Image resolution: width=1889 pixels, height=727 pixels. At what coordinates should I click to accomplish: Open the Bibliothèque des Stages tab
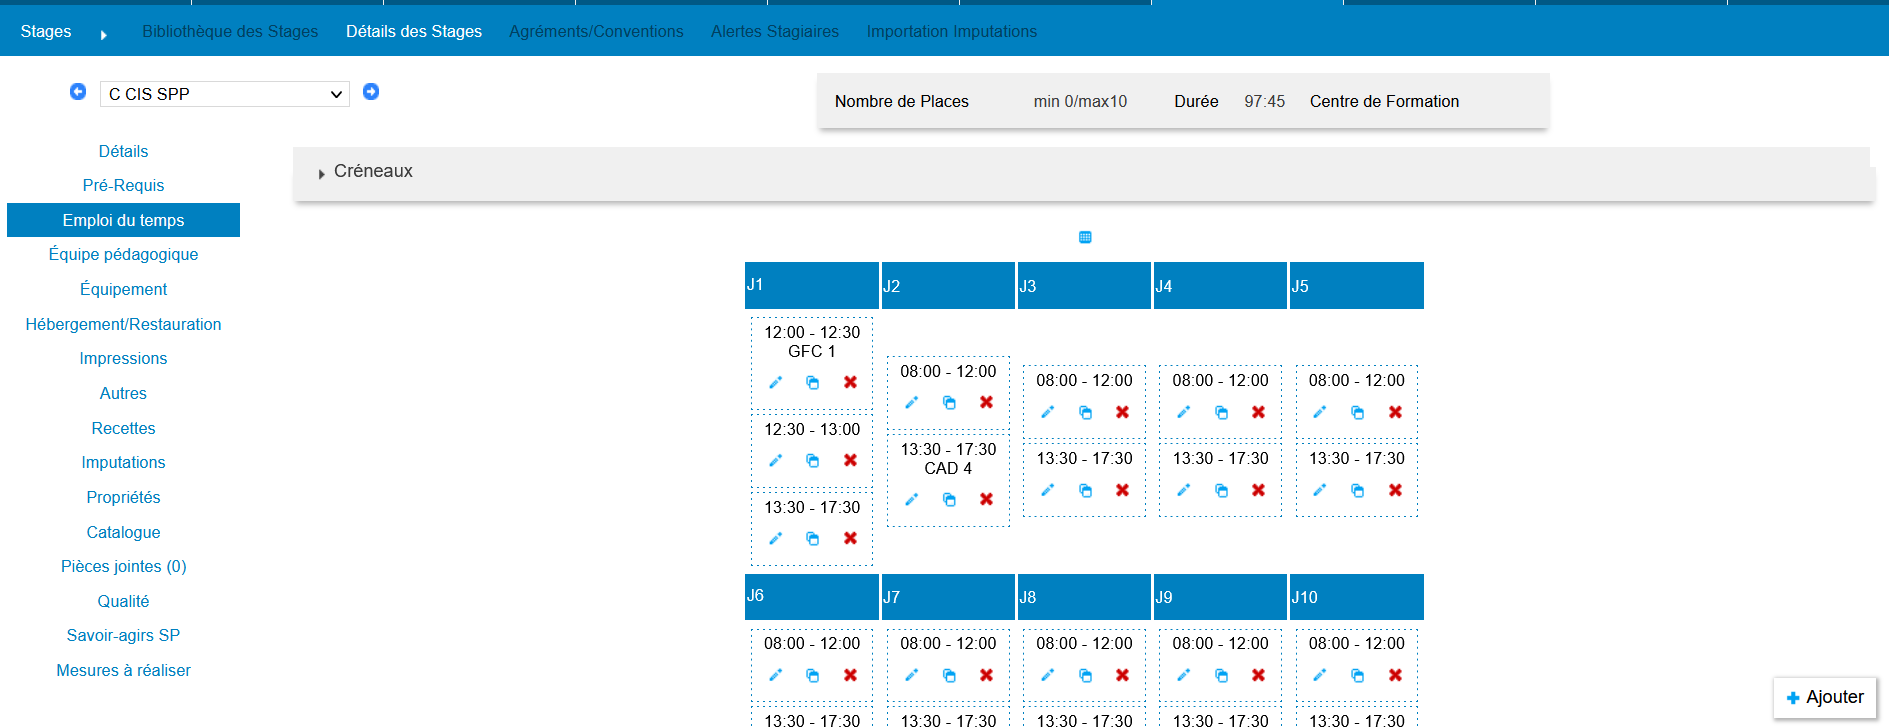[230, 32]
